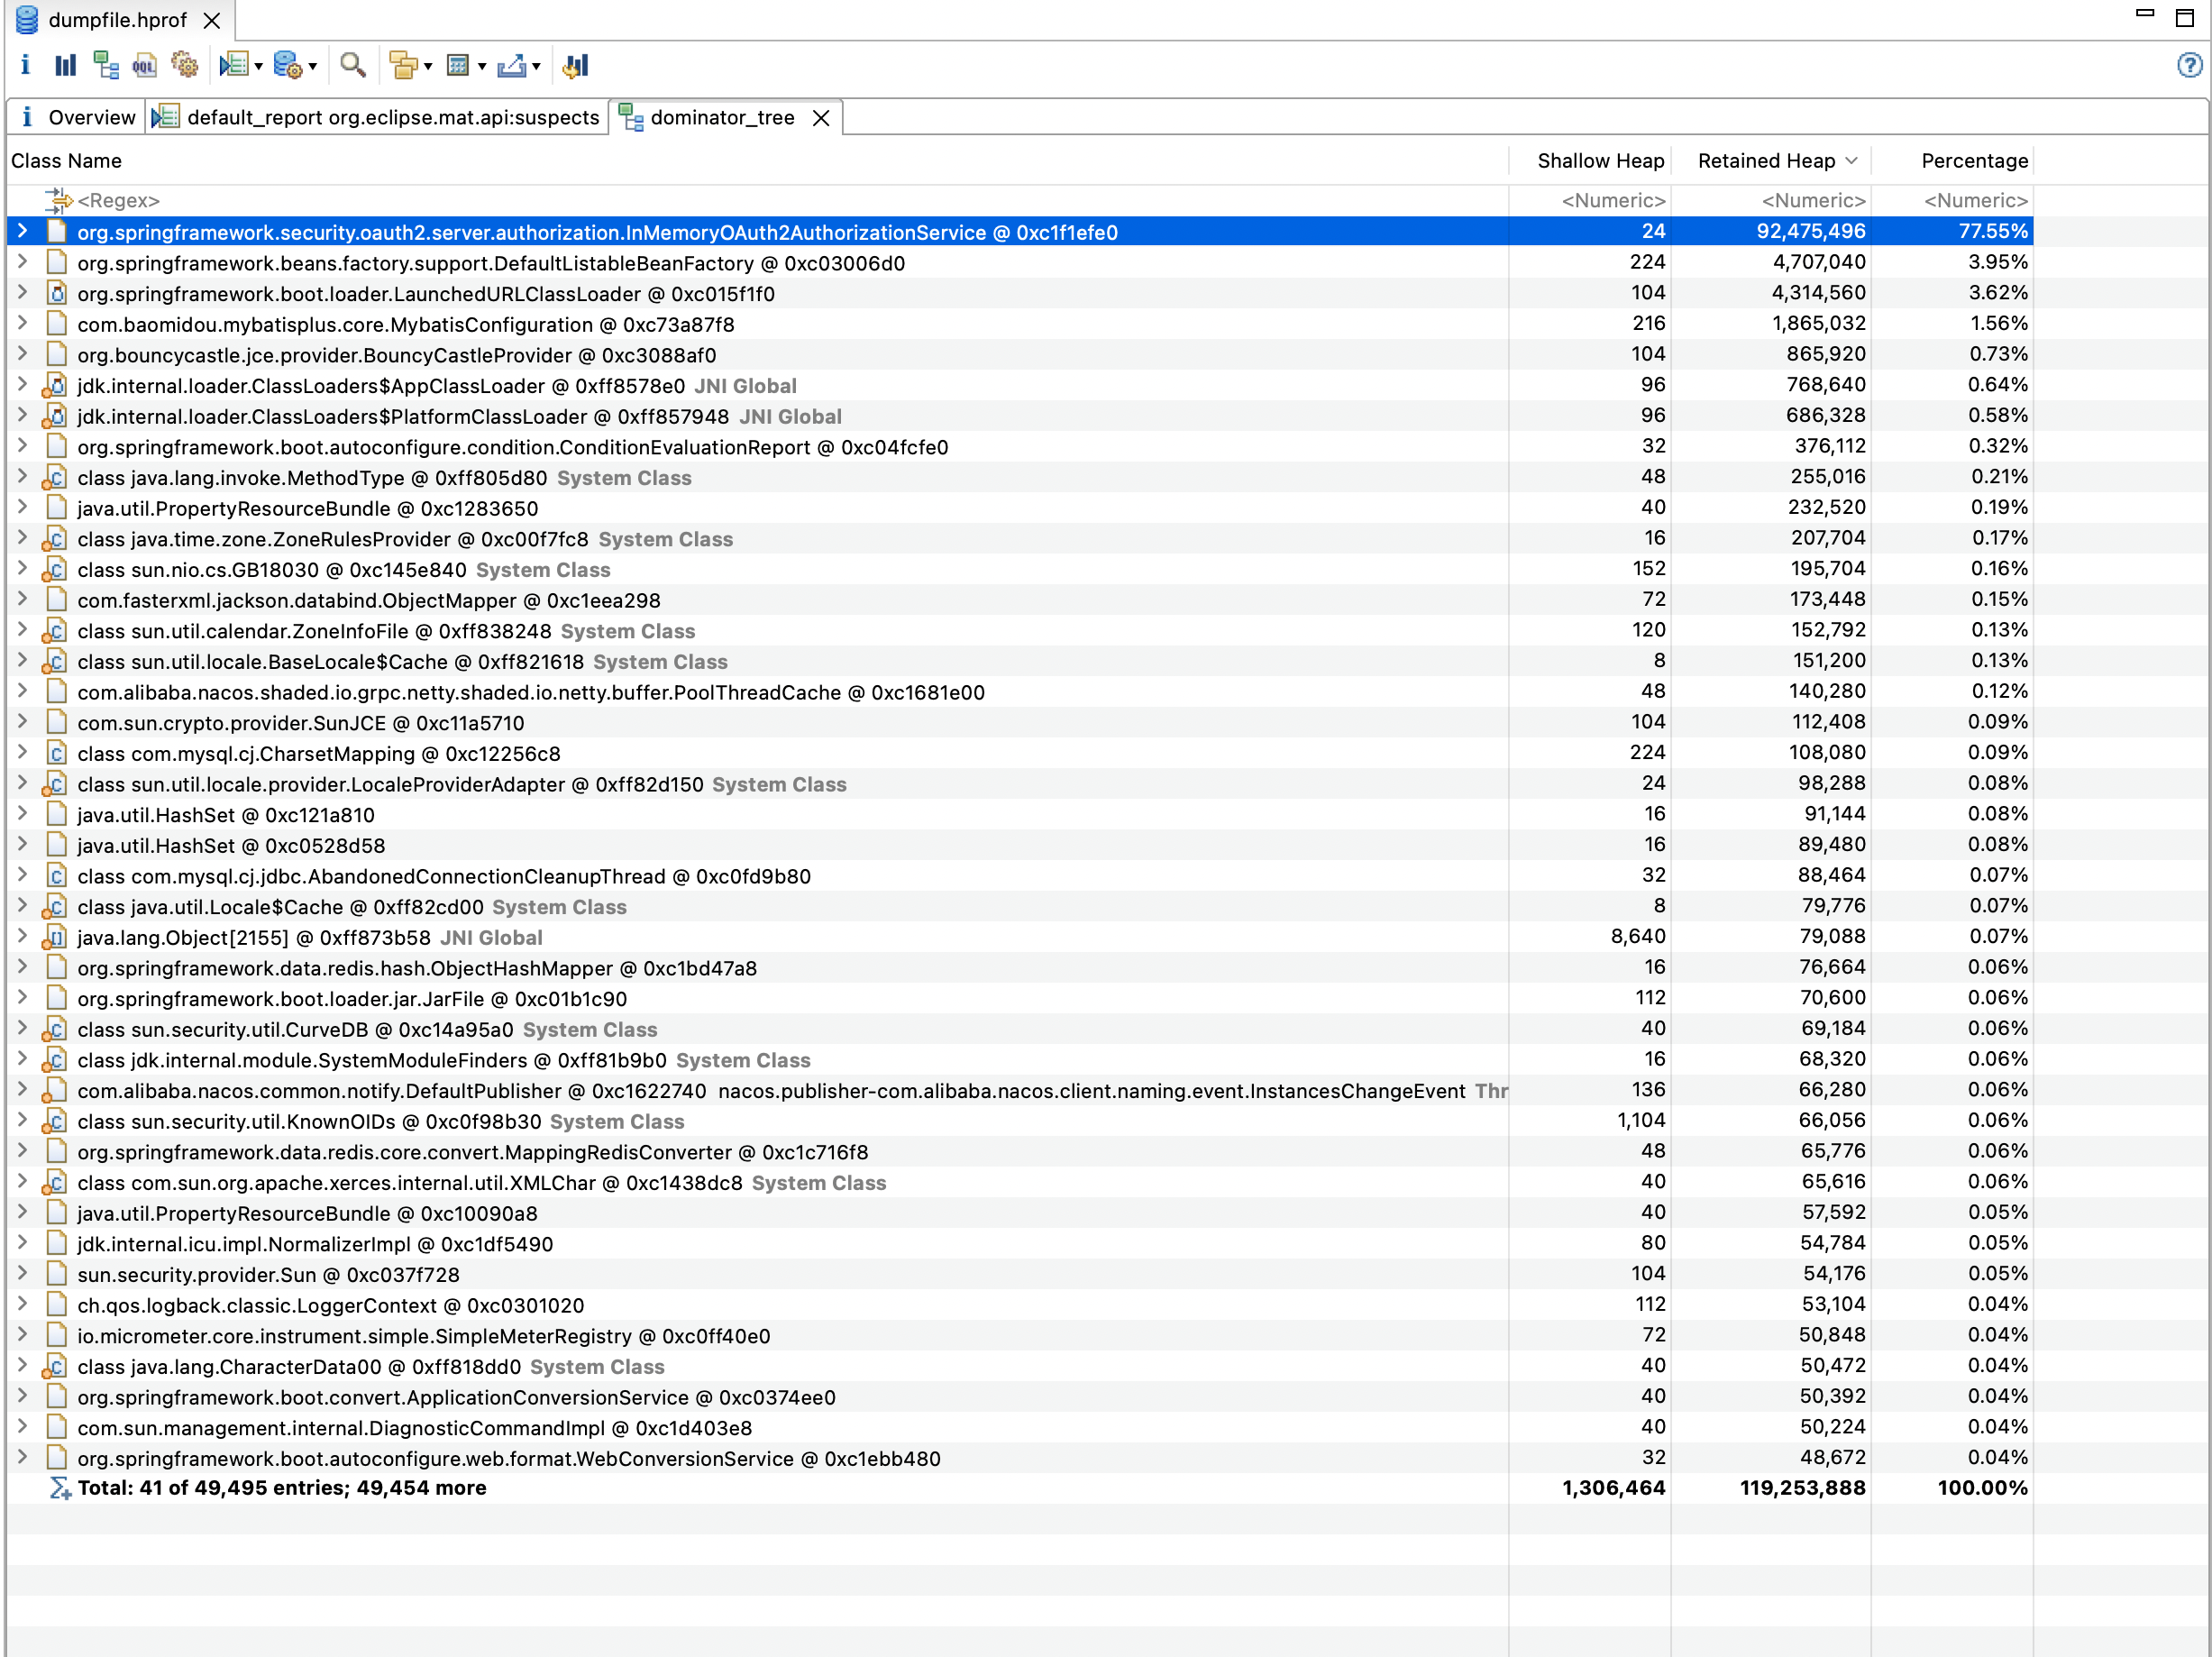Expand InMemoryOAuth2AuthorizationService tree row
2212x1657 pixels.
point(22,232)
